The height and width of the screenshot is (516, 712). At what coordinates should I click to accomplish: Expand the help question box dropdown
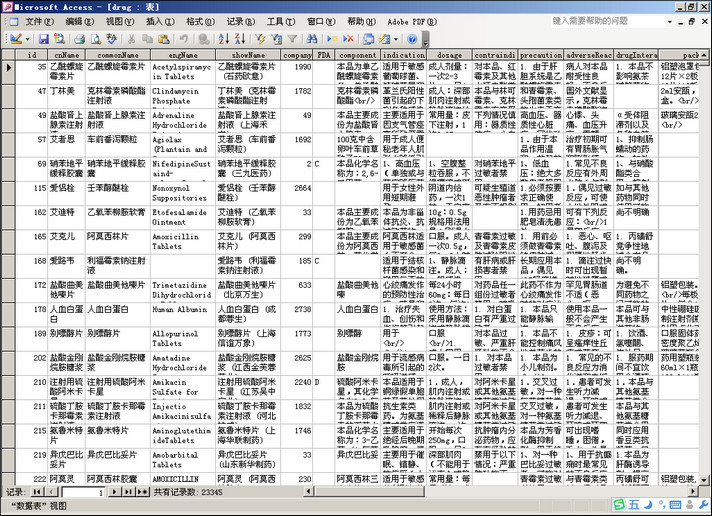point(669,21)
